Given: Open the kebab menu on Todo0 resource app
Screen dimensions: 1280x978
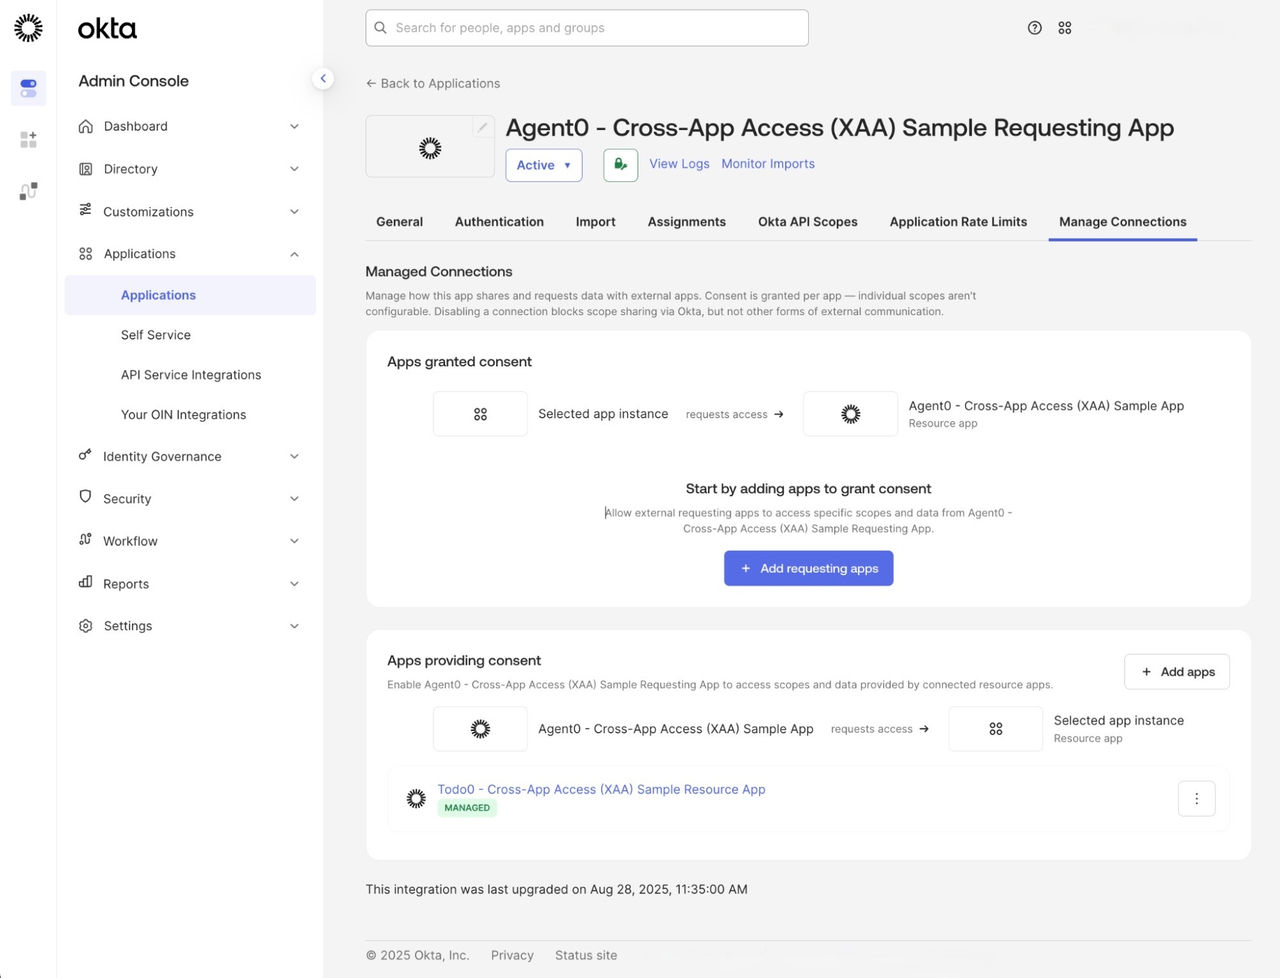Looking at the screenshot, I should click(1196, 798).
